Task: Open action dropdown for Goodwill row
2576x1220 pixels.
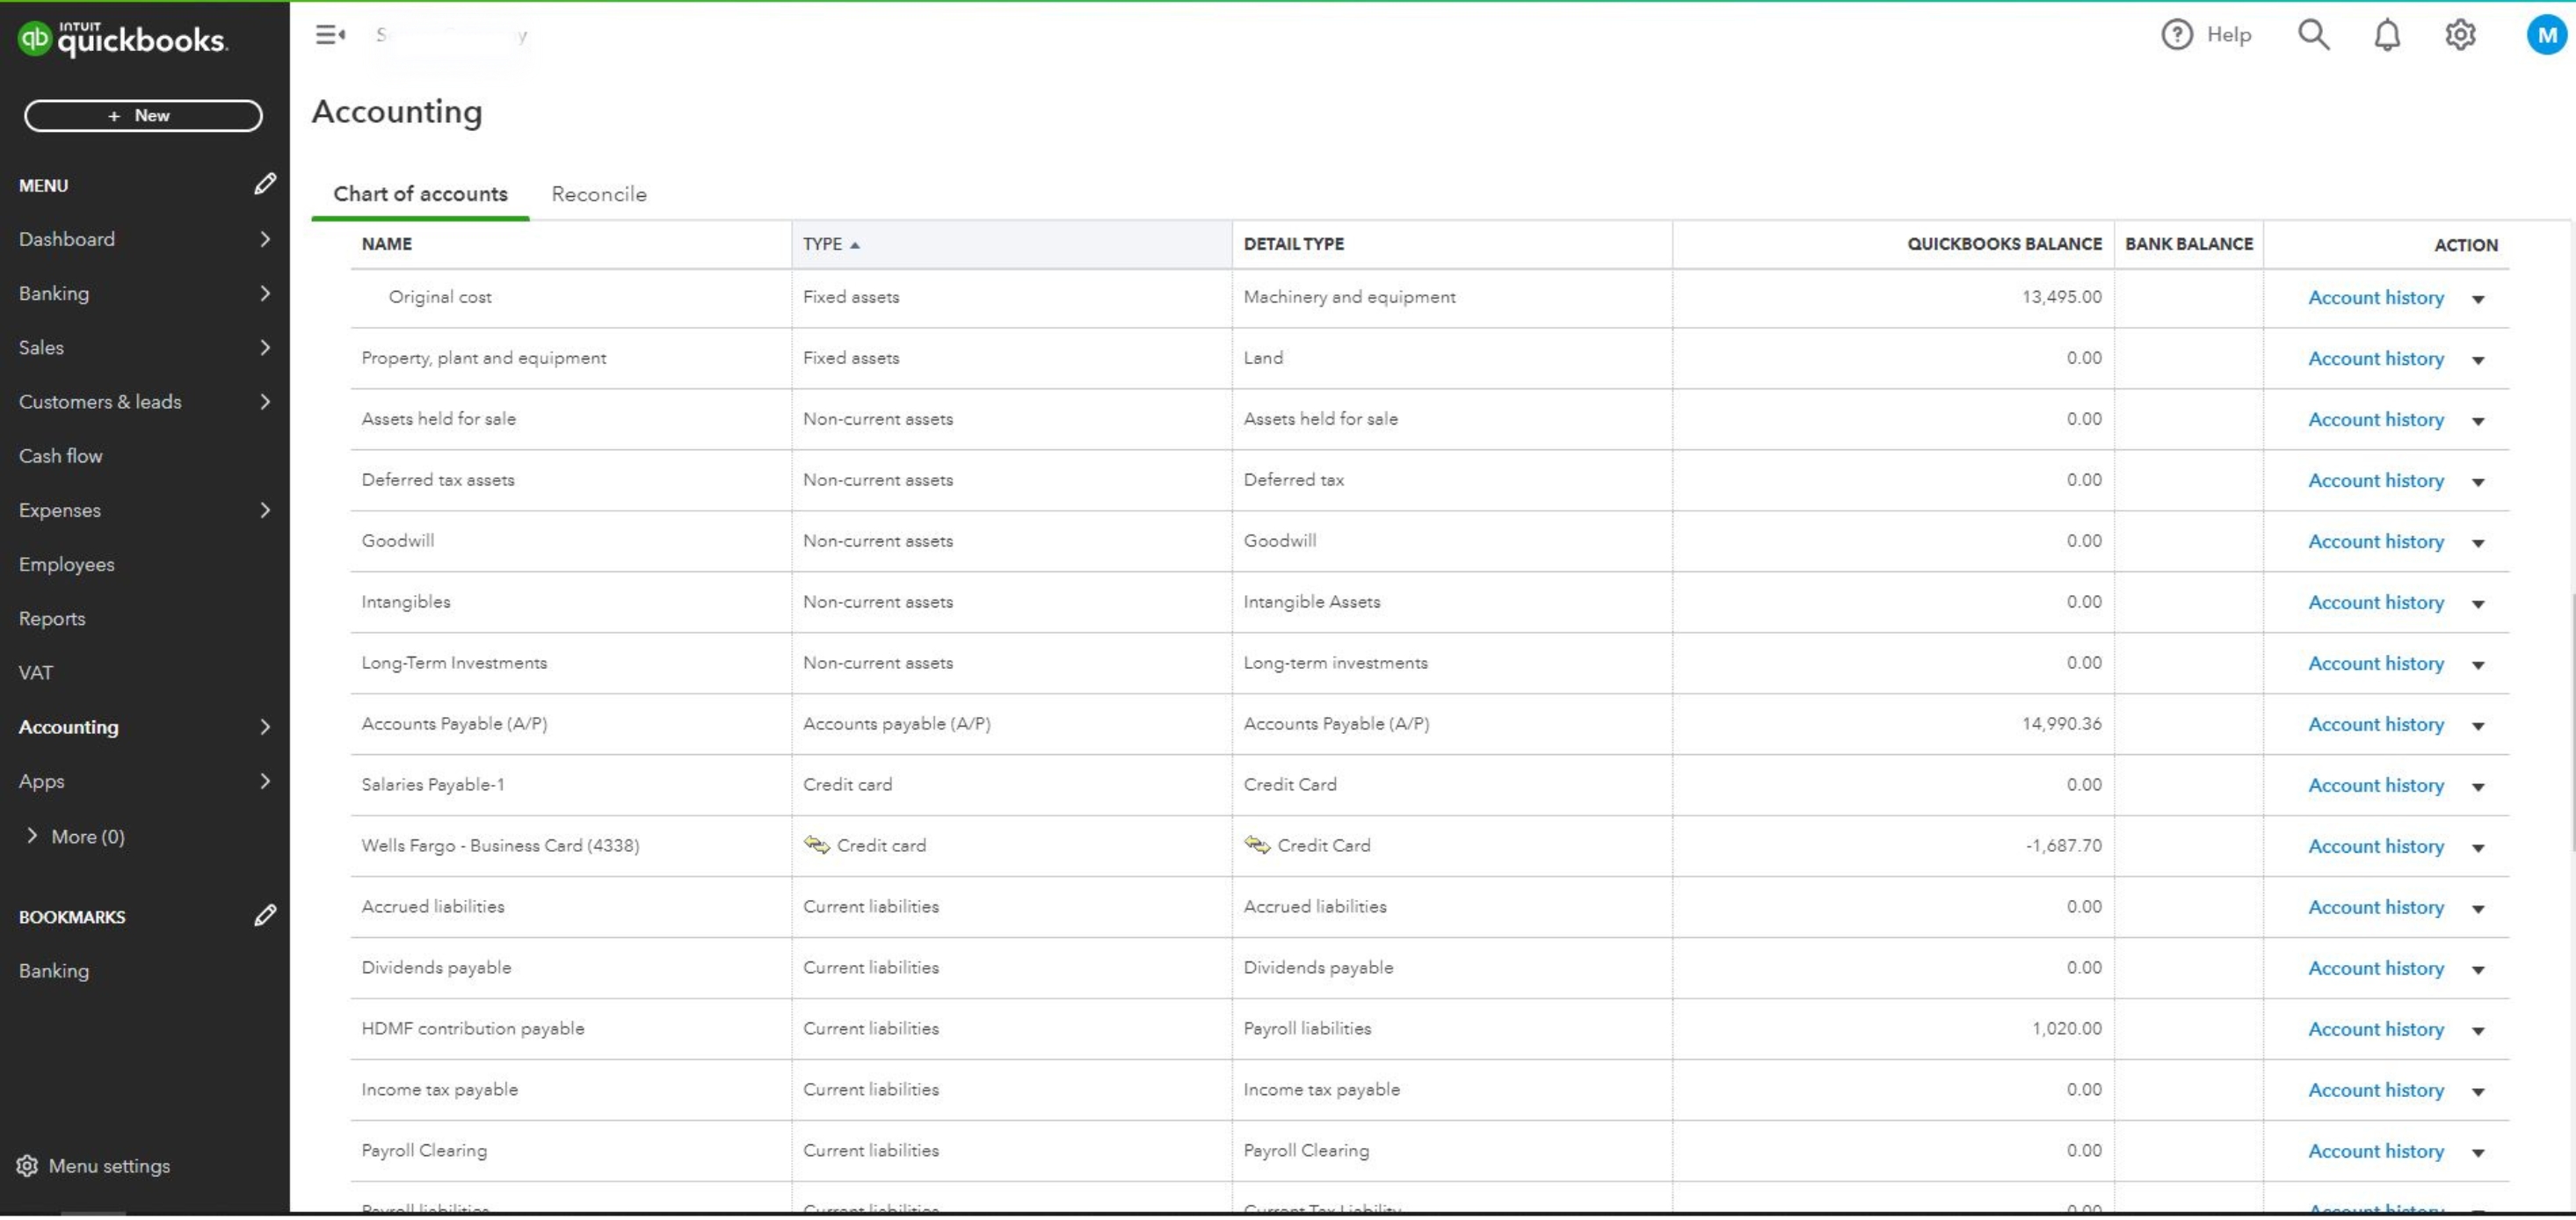Action: point(2478,543)
